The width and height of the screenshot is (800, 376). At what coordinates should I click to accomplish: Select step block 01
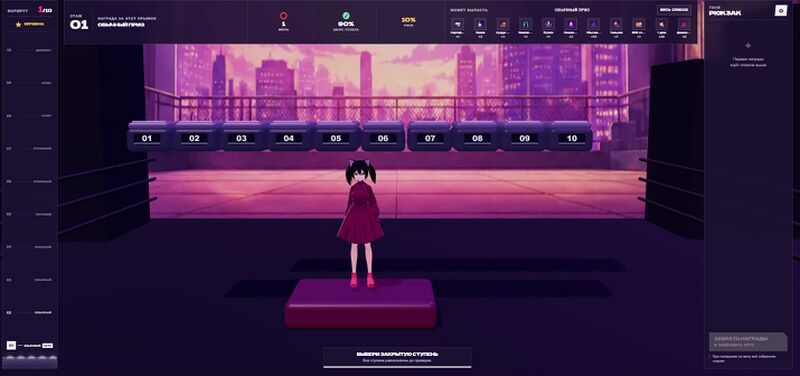click(147, 136)
